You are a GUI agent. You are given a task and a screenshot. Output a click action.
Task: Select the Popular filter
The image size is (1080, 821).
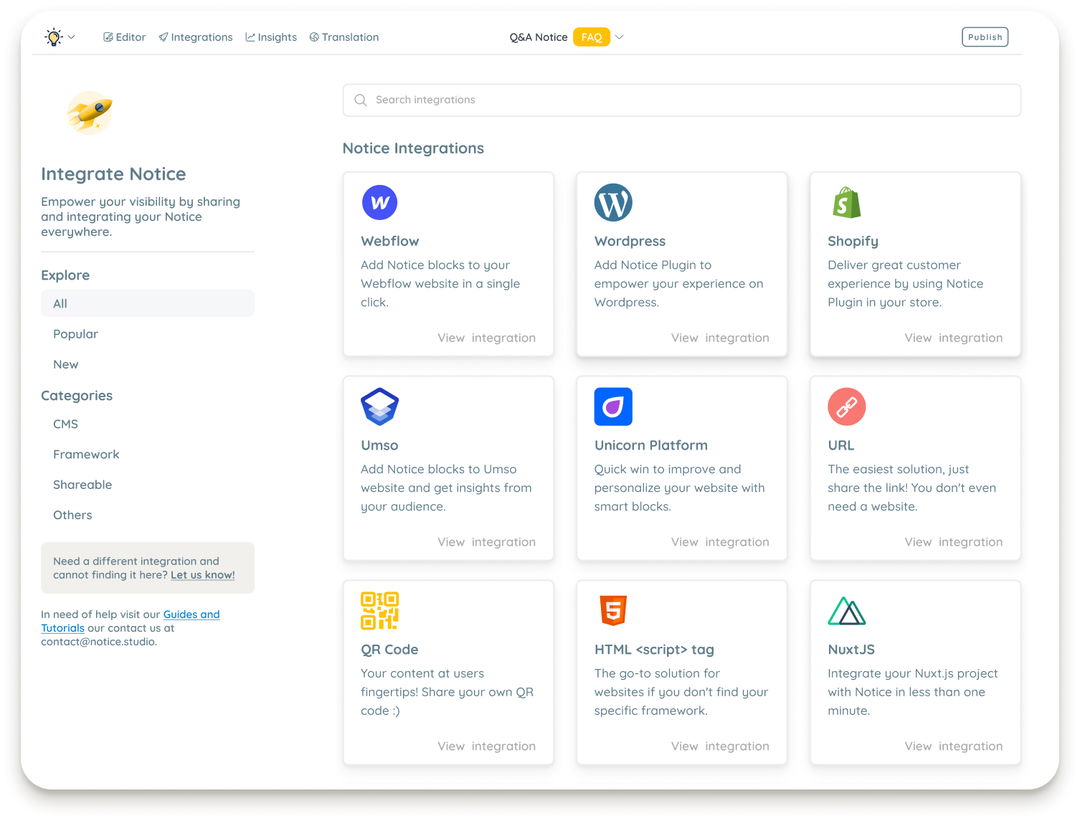click(x=75, y=334)
